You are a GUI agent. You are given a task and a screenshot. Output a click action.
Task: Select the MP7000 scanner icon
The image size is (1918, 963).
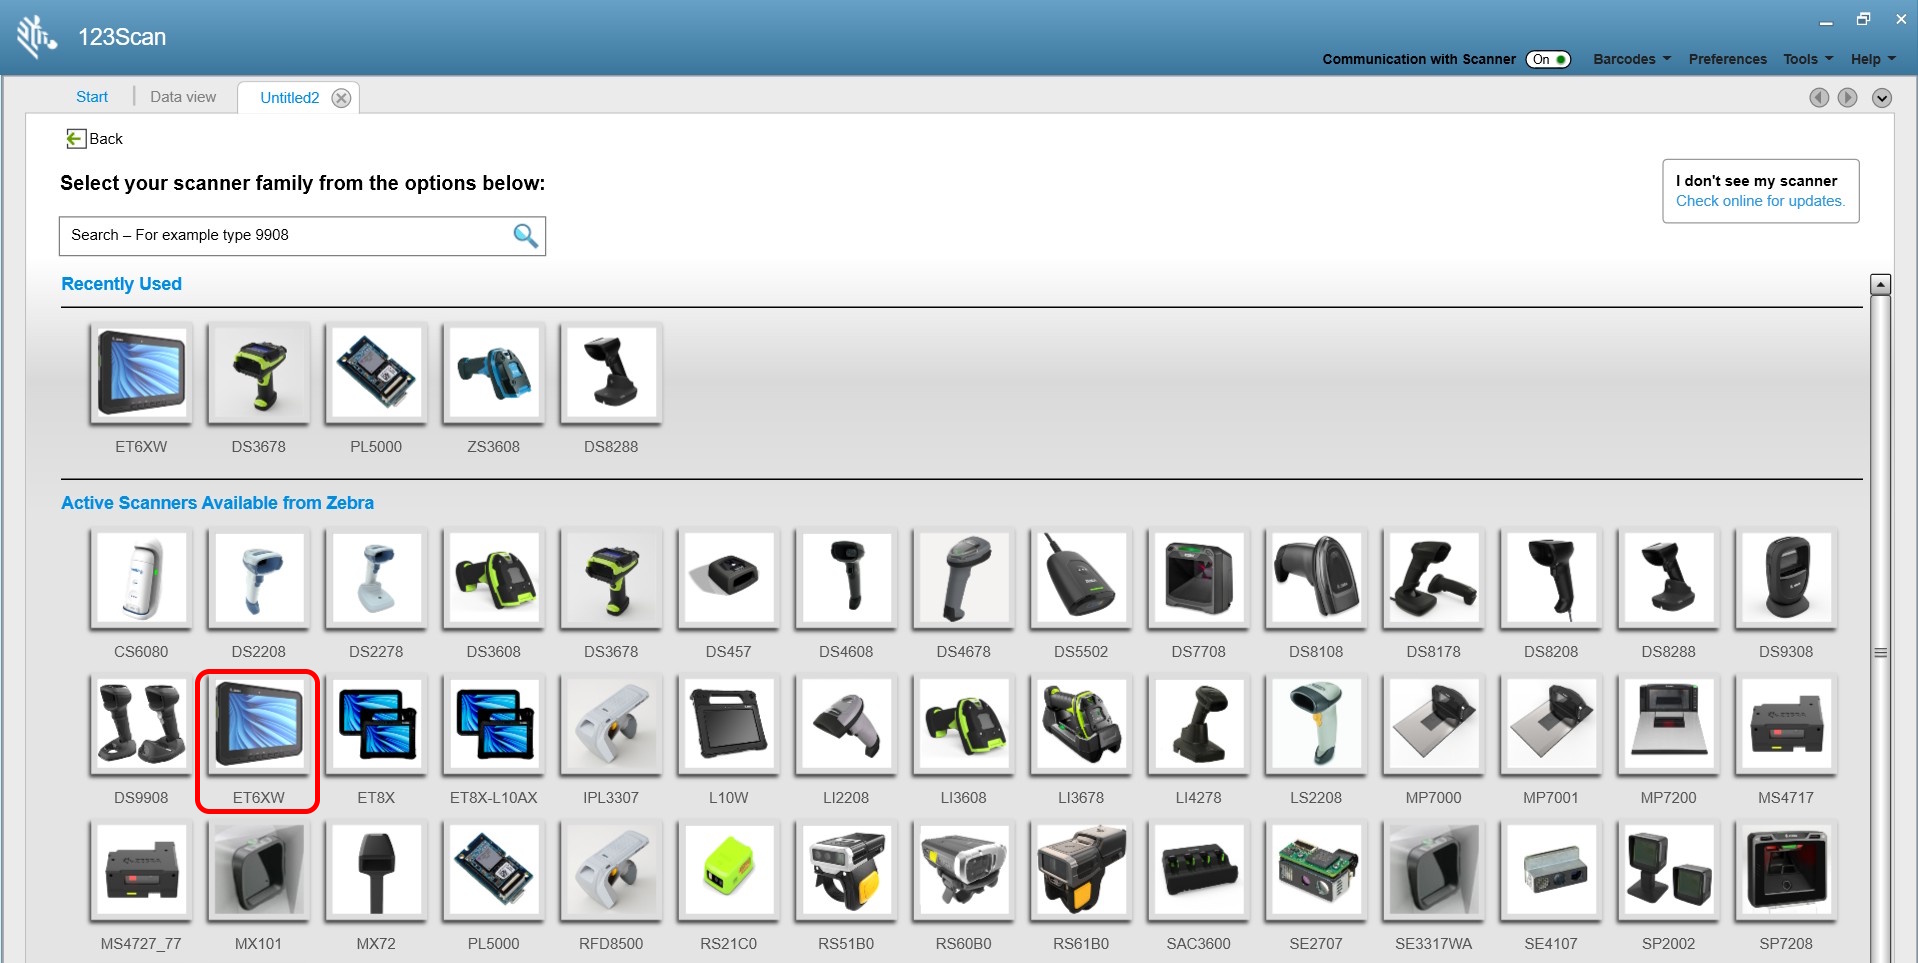1434,724
